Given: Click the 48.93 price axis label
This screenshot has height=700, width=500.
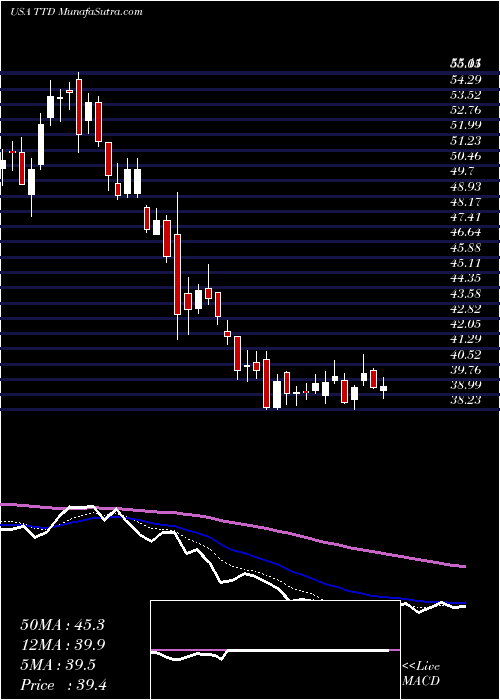Looking at the screenshot, I should pyautogui.click(x=464, y=187).
